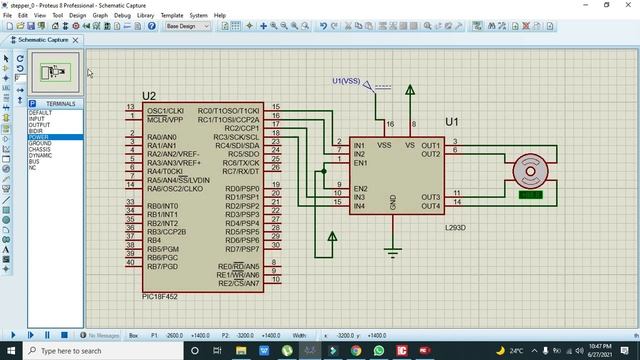Open Chrome from the Windows taskbar

(356, 351)
